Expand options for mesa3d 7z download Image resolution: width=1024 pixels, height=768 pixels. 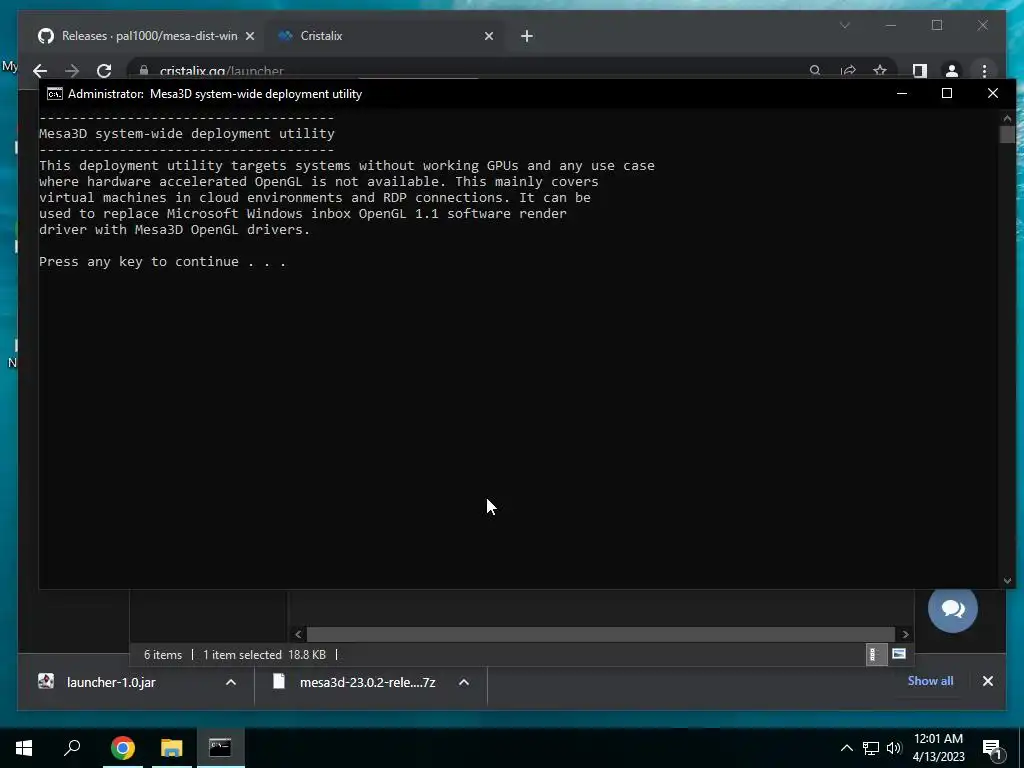[x=464, y=682]
